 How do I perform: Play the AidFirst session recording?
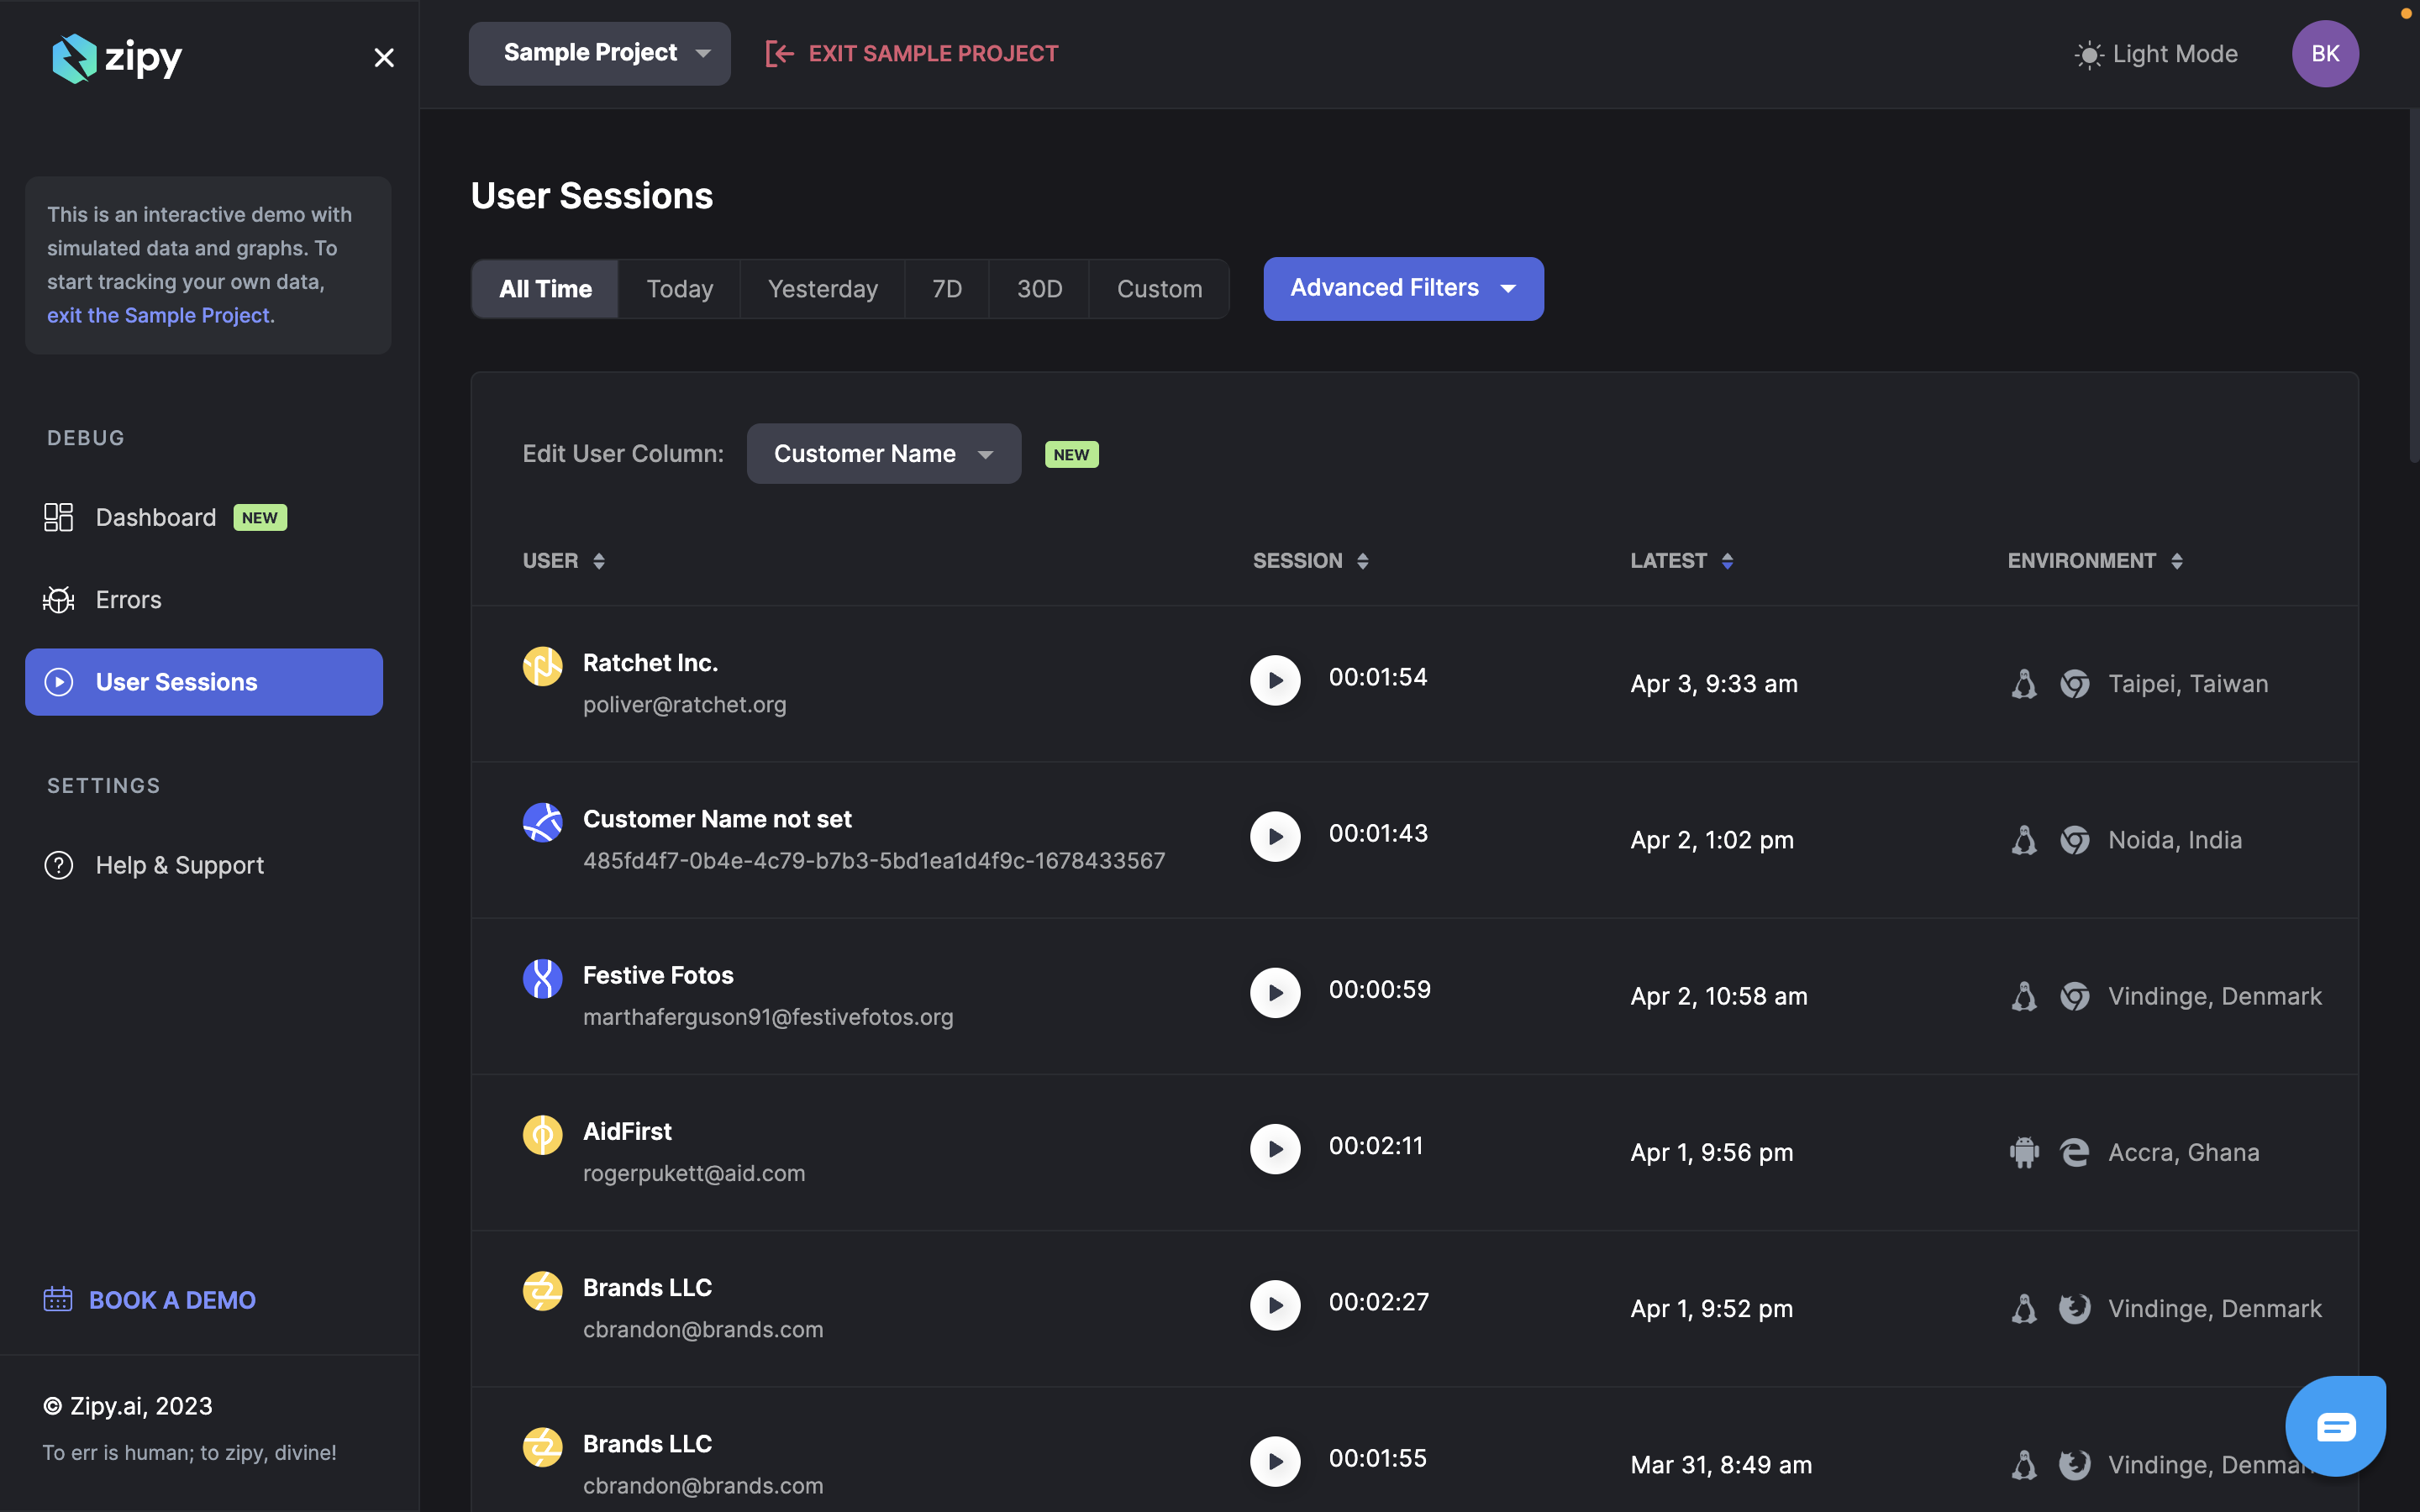pos(1275,1149)
